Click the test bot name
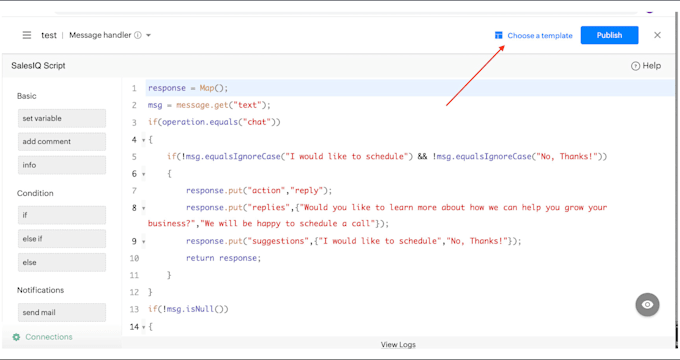680x360 pixels. point(49,36)
